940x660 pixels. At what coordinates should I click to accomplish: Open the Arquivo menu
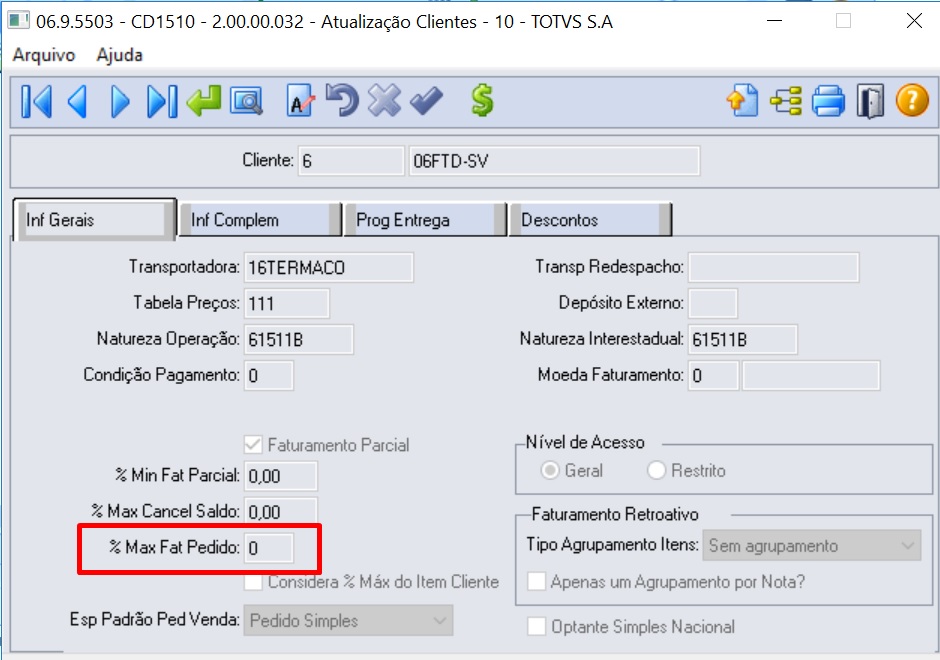click(44, 55)
